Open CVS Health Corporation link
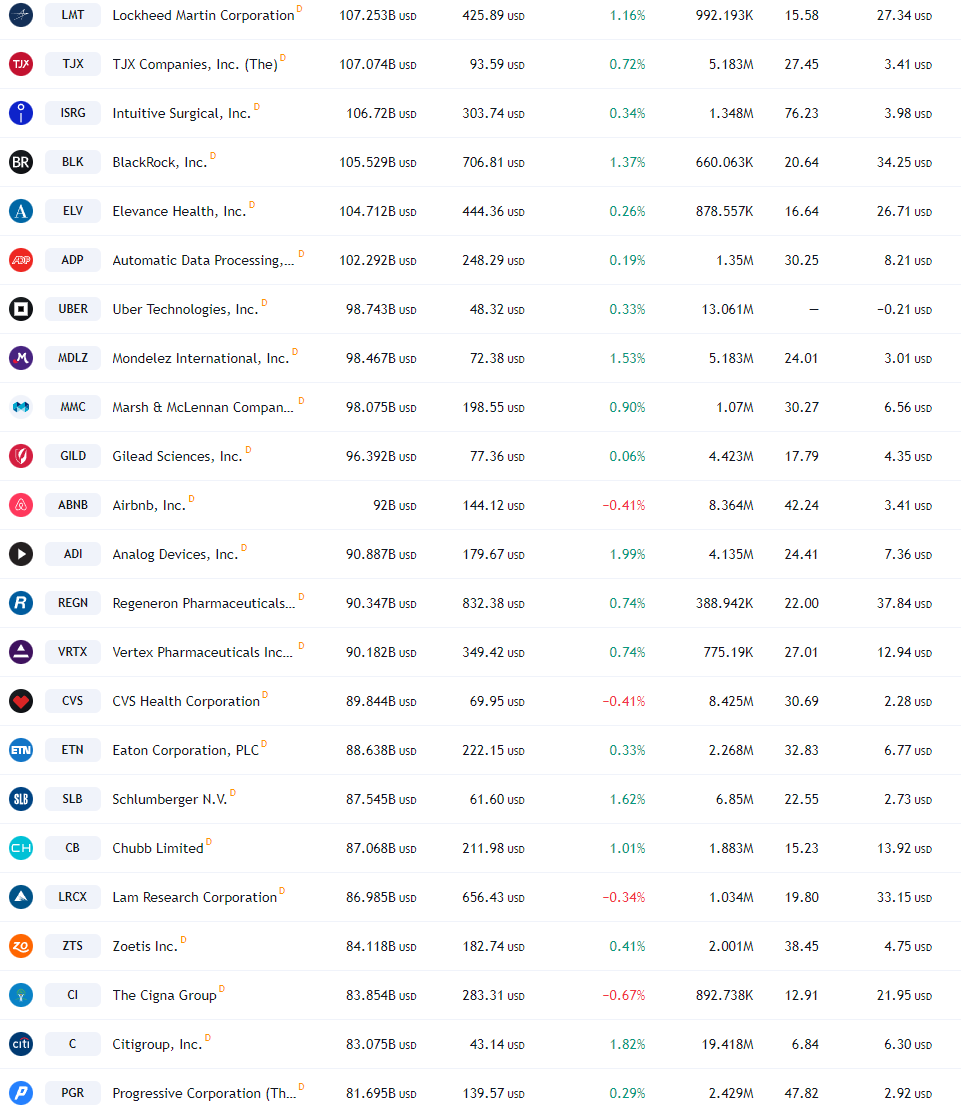 187,701
